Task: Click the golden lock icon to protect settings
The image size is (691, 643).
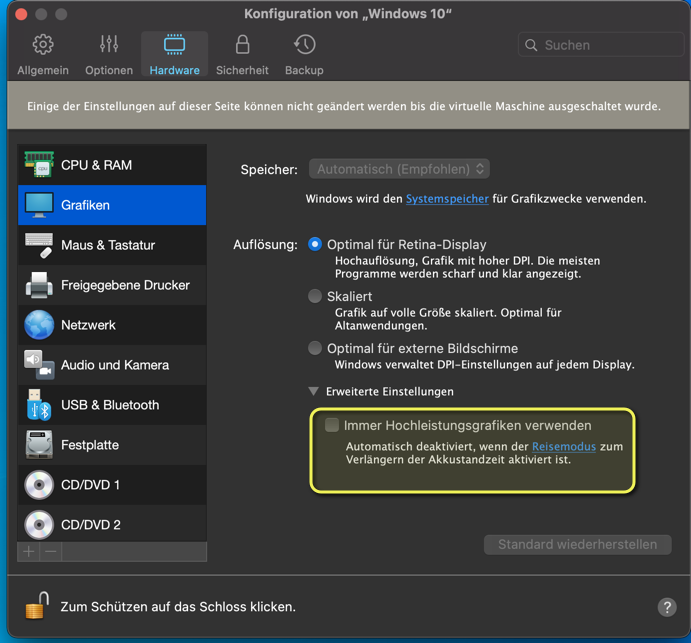Action: click(37, 606)
